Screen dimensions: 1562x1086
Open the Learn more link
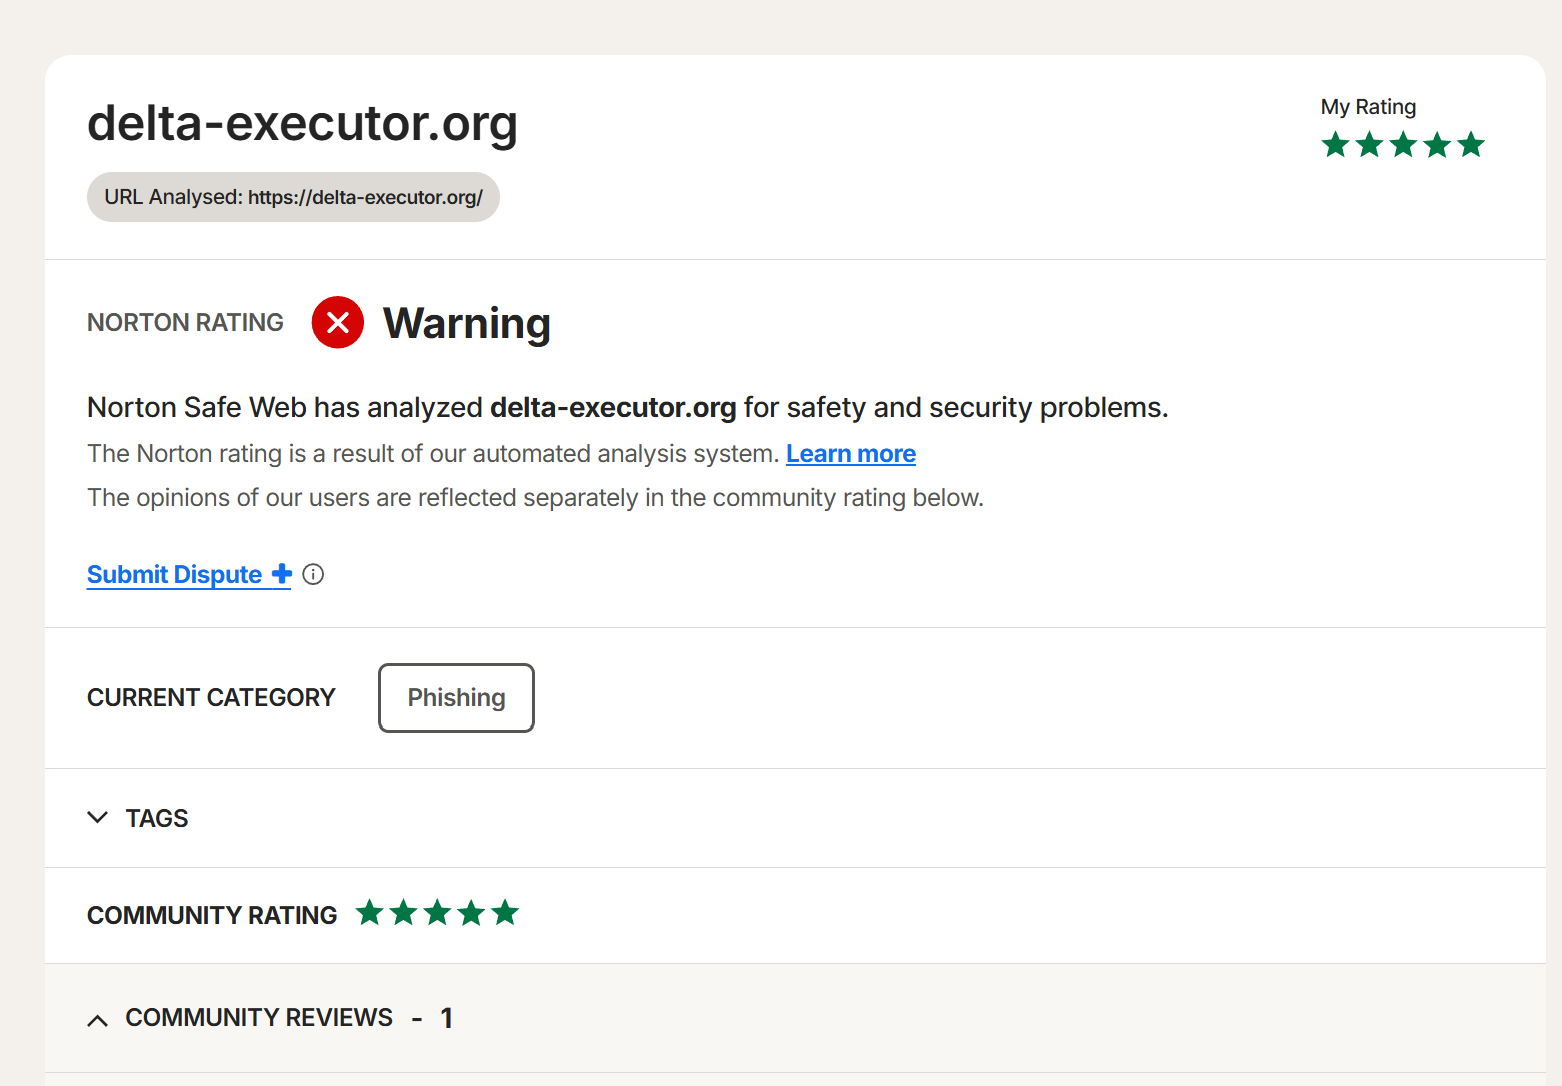click(x=850, y=454)
